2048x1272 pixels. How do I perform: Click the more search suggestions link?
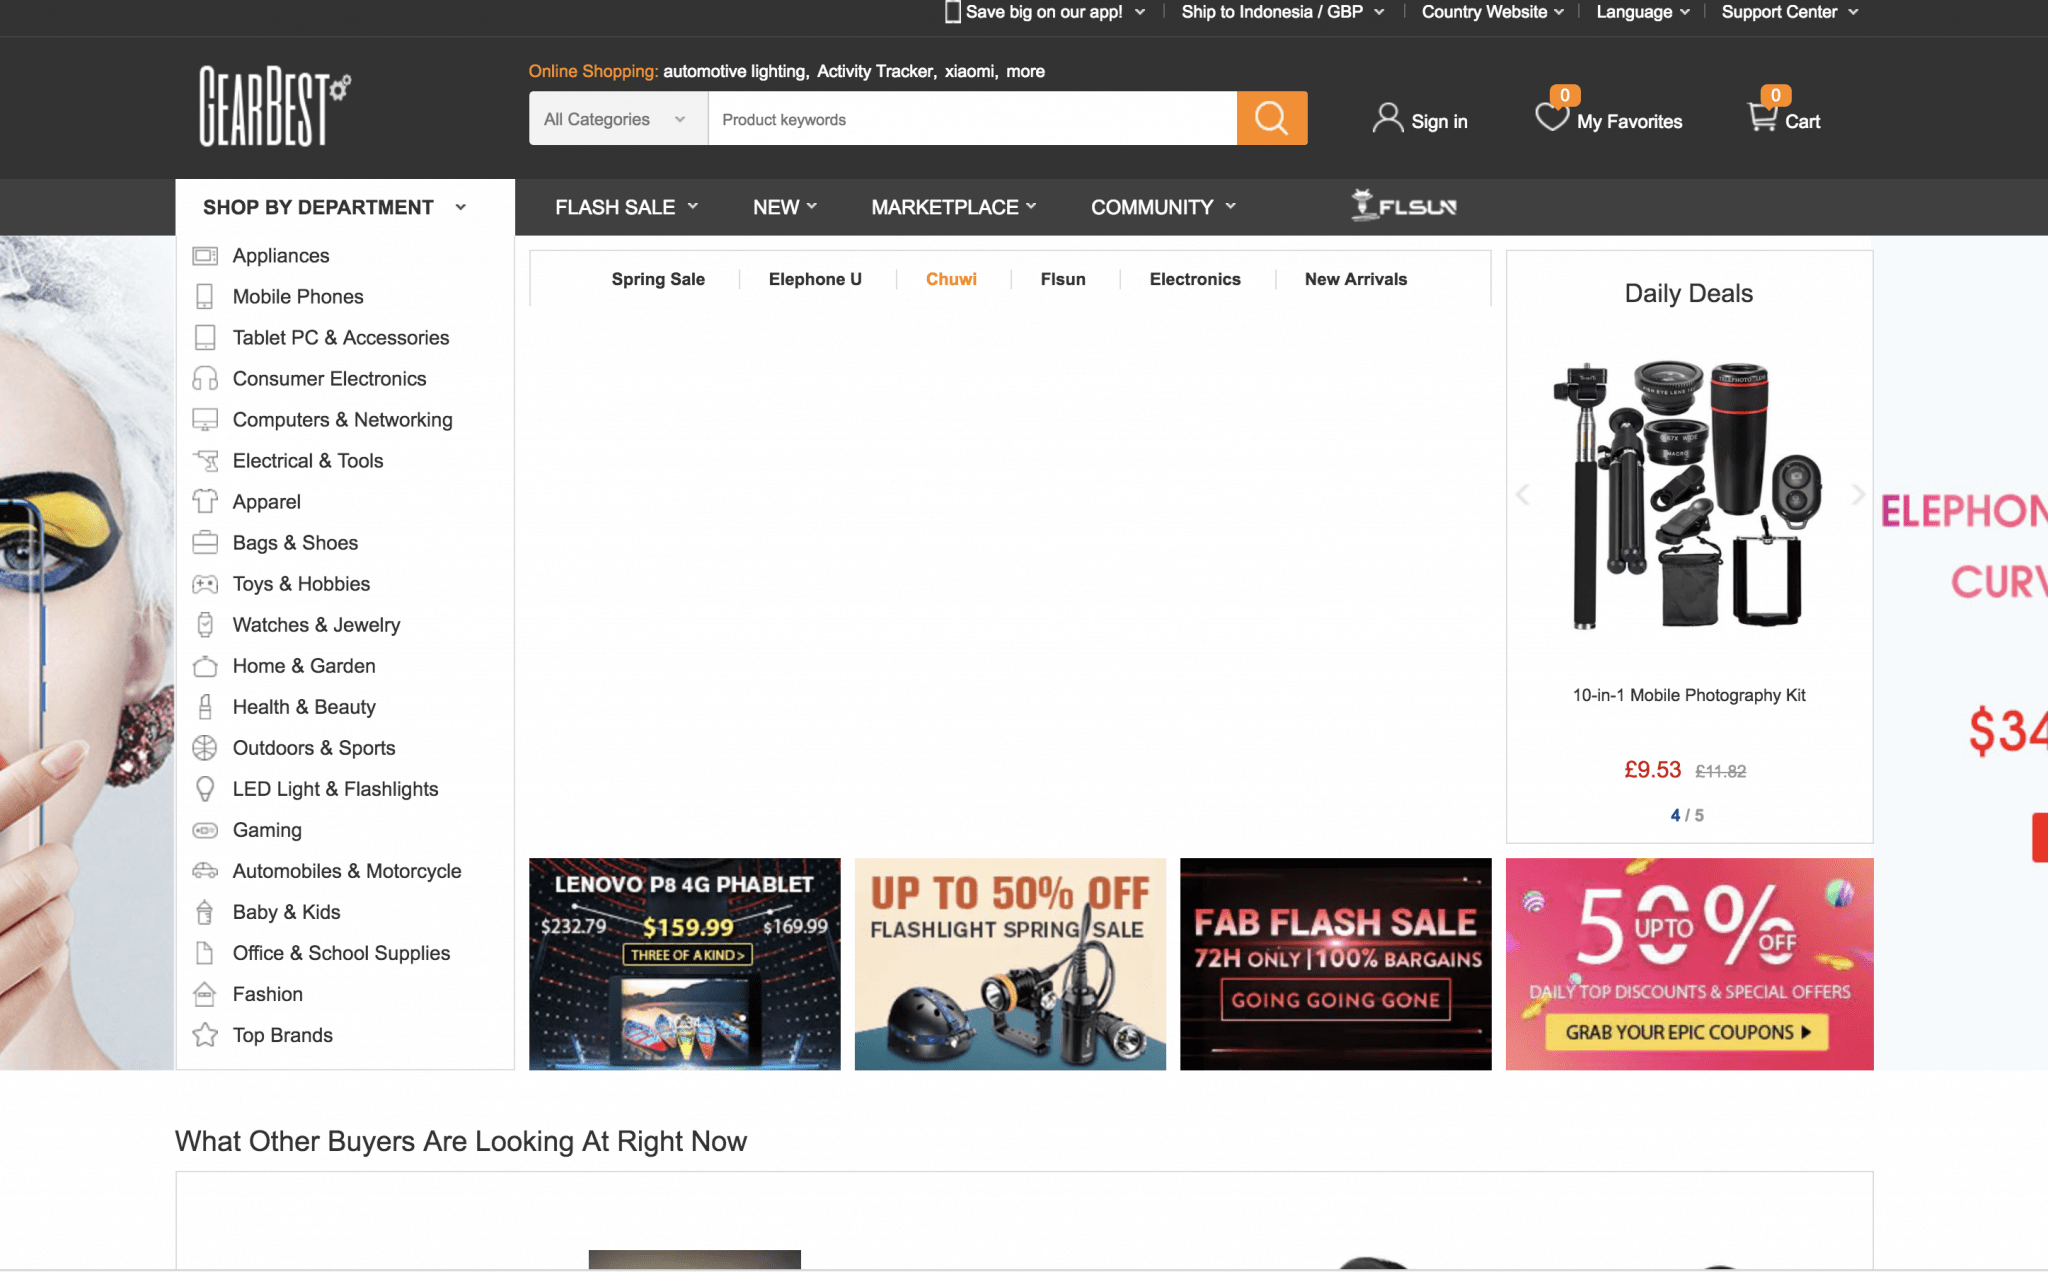pyautogui.click(x=1025, y=71)
